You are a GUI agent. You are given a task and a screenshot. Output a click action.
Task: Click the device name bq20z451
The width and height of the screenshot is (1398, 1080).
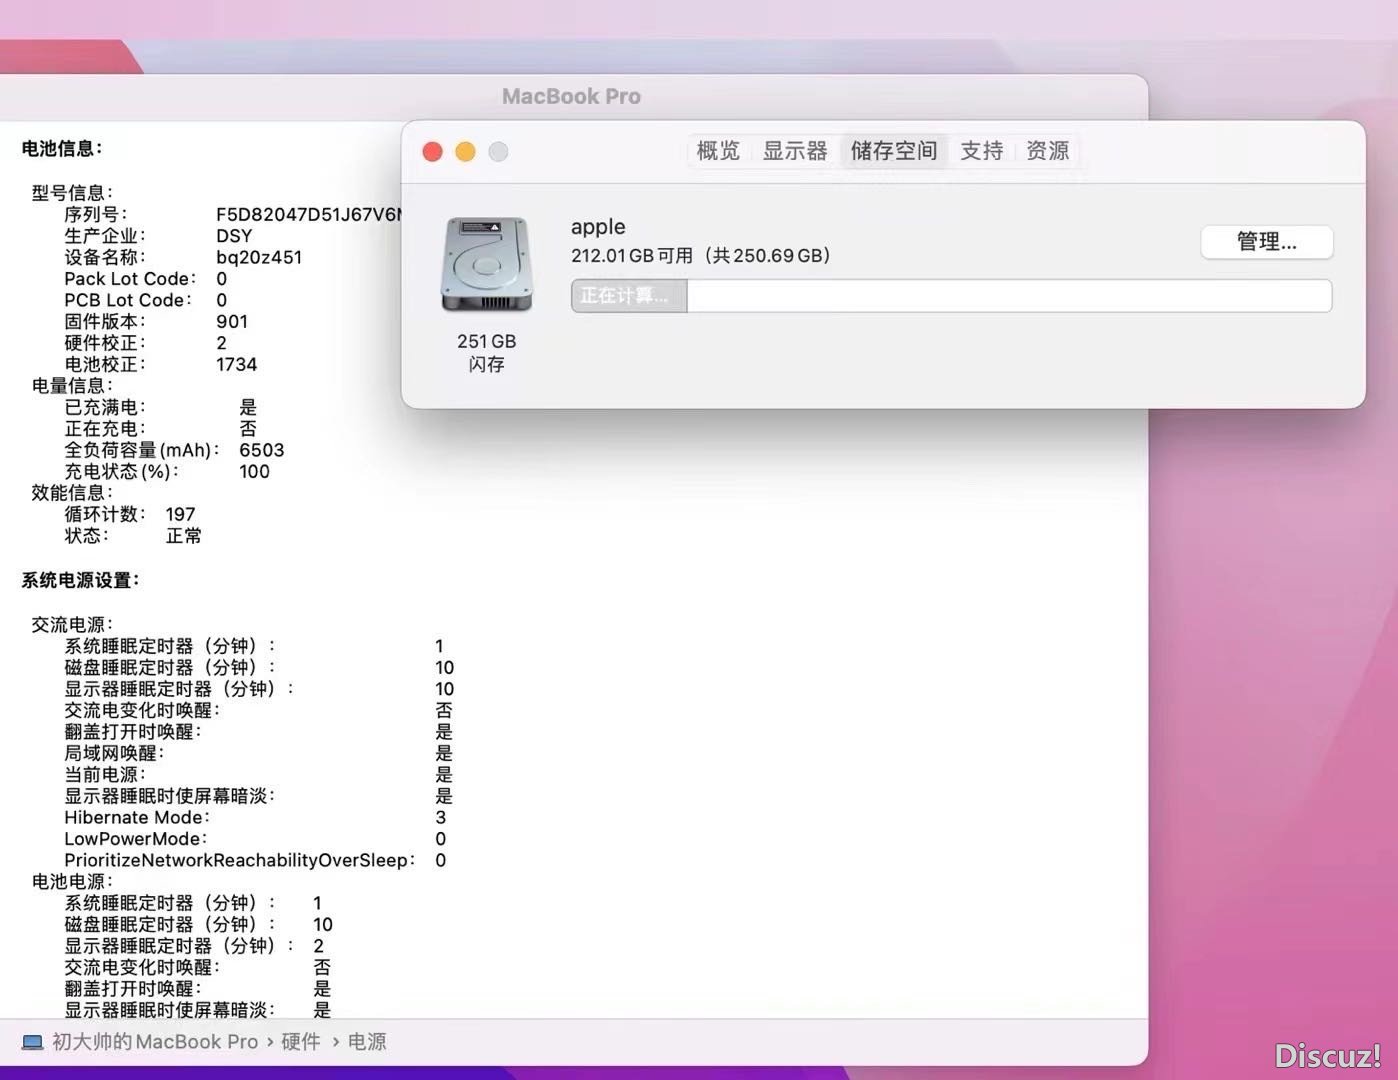pyautogui.click(x=259, y=257)
